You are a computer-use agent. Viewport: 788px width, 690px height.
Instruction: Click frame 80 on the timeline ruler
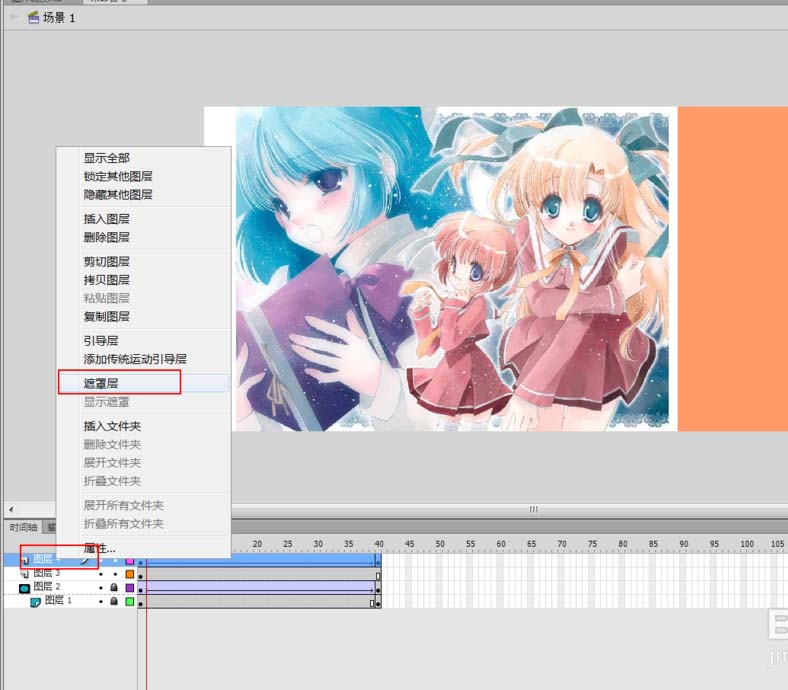623,544
